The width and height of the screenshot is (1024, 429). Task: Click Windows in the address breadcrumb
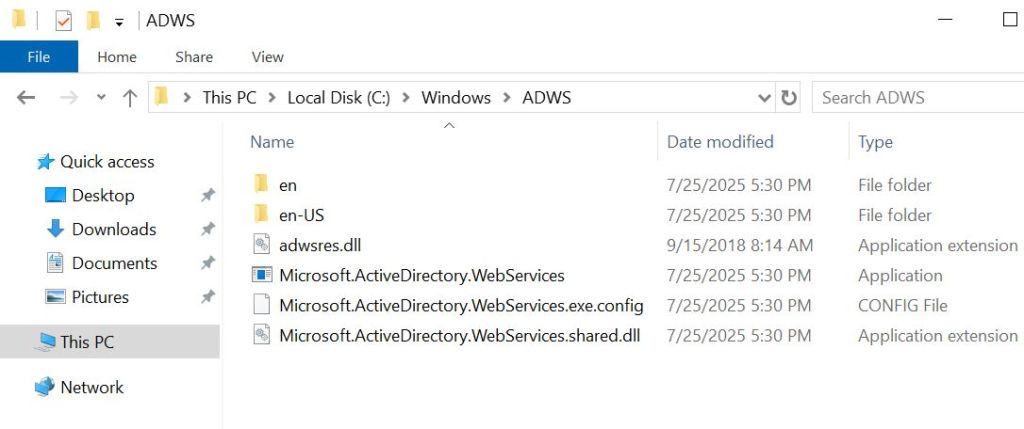(x=455, y=98)
